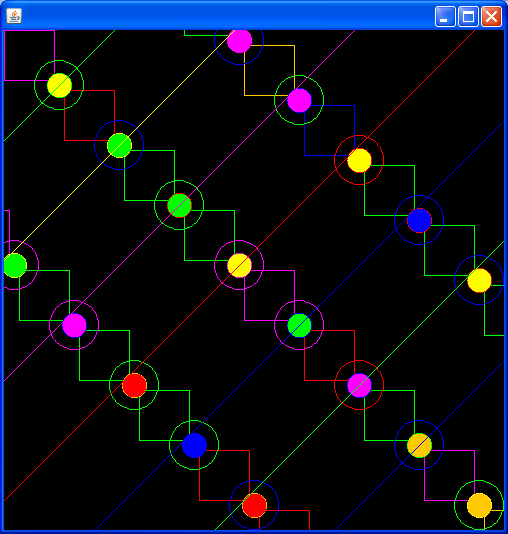Click the orange dot inside the blue ring
This screenshot has height=534, width=508.
coord(419,445)
